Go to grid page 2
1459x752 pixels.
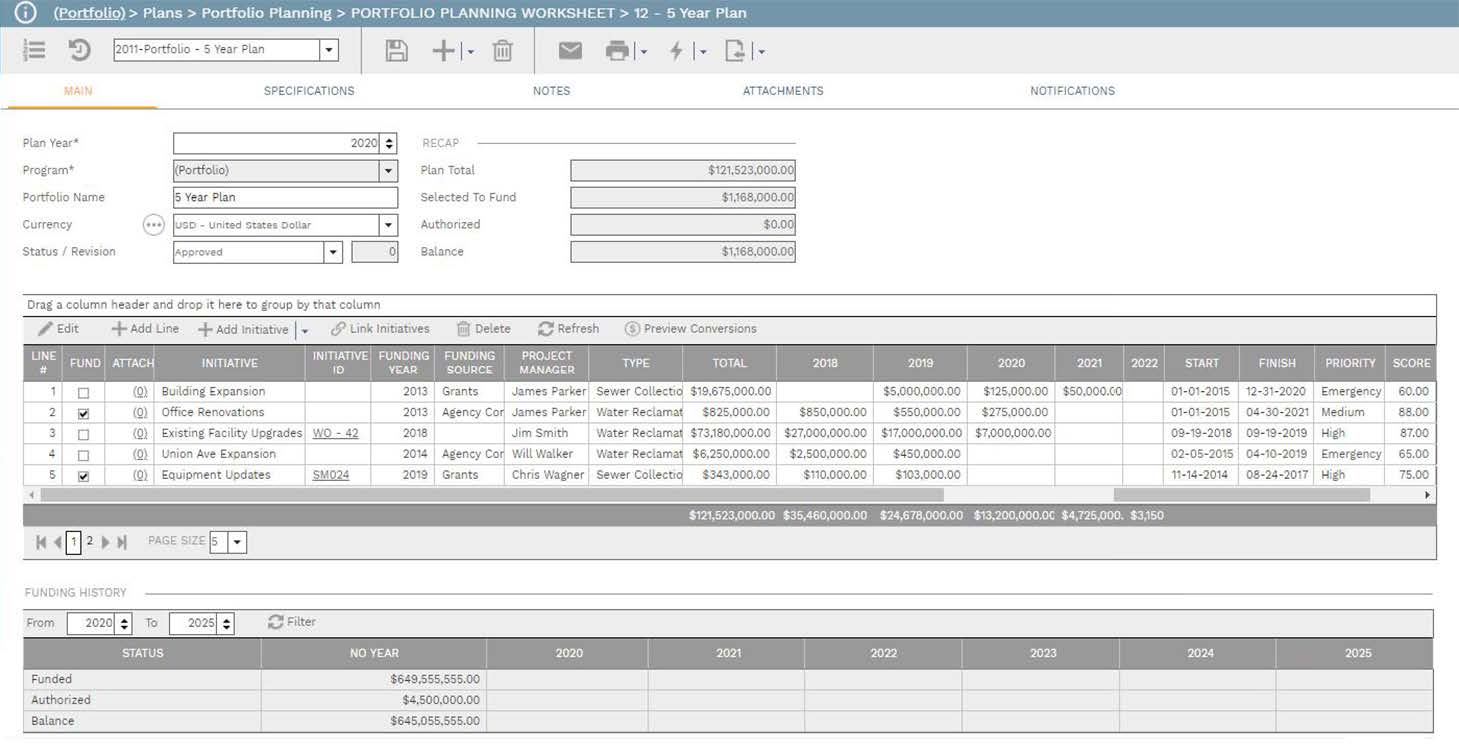(89, 541)
